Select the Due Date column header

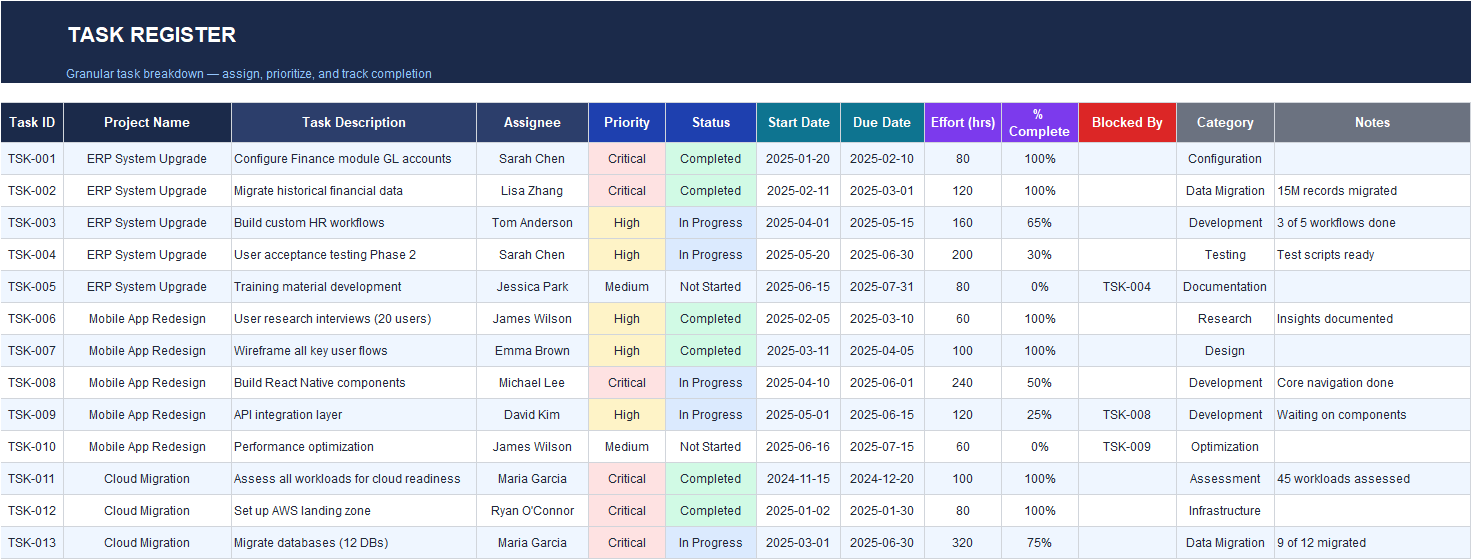882,122
